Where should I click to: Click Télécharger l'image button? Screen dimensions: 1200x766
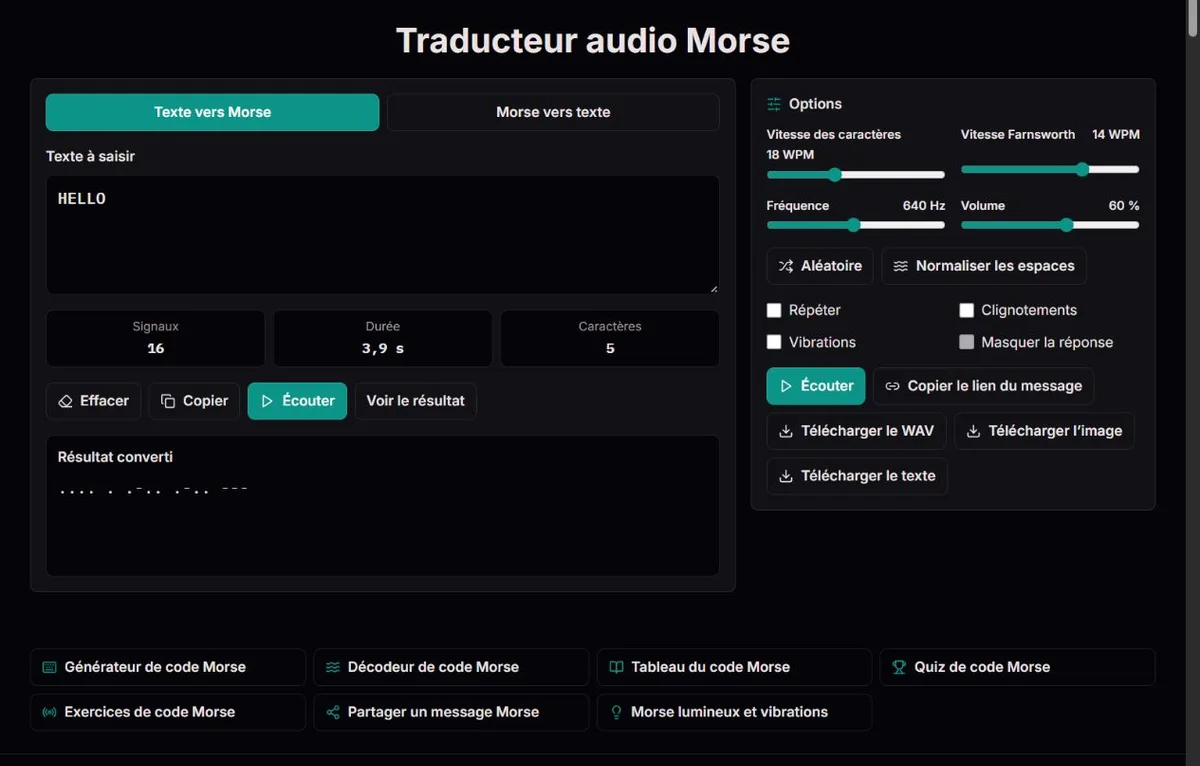(1044, 431)
